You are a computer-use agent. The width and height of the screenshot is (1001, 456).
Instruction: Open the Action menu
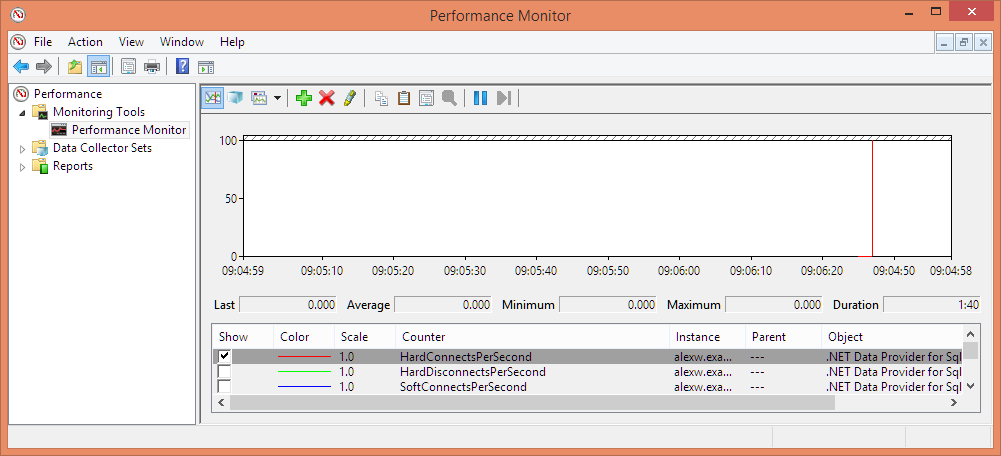pyautogui.click(x=85, y=42)
